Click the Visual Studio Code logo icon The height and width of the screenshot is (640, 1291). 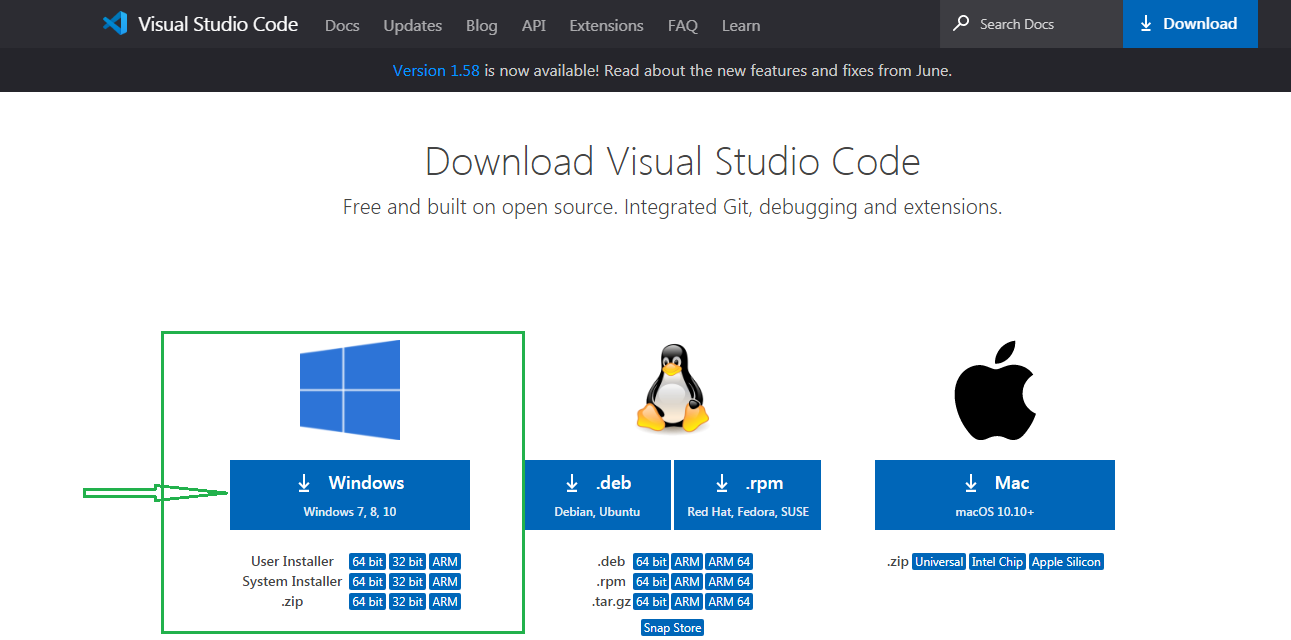tap(115, 23)
